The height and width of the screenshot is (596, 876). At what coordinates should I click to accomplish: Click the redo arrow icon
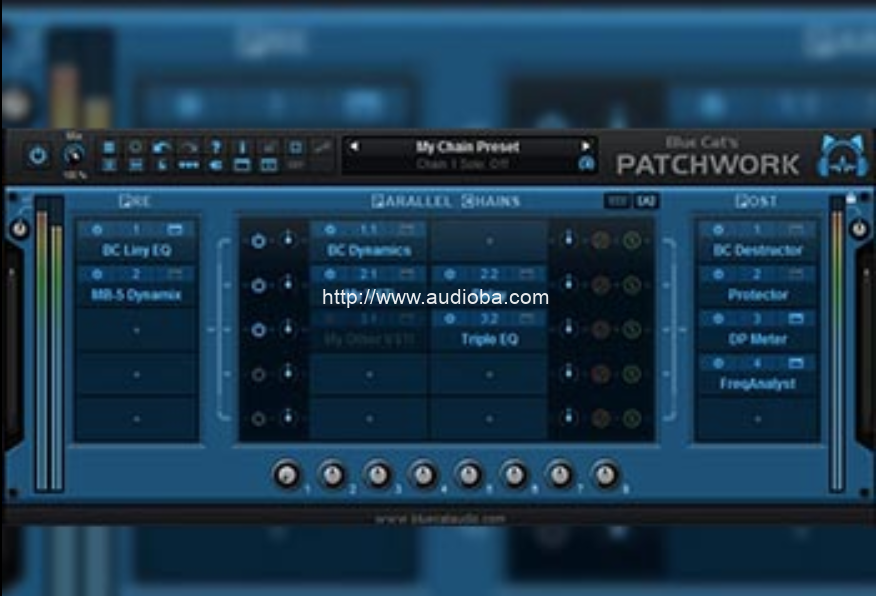189,147
